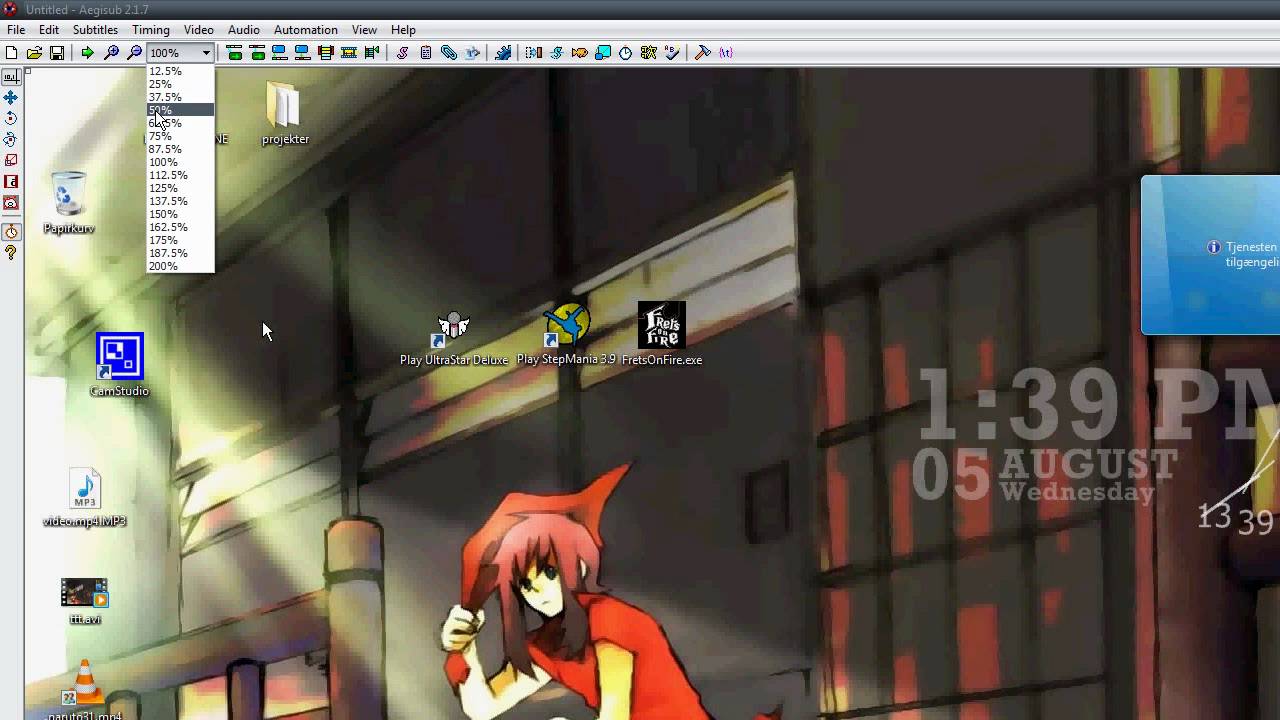The width and height of the screenshot is (1280, 720).
Task: Snap subtitles to scene filmstrip icon
Action: 349,53
